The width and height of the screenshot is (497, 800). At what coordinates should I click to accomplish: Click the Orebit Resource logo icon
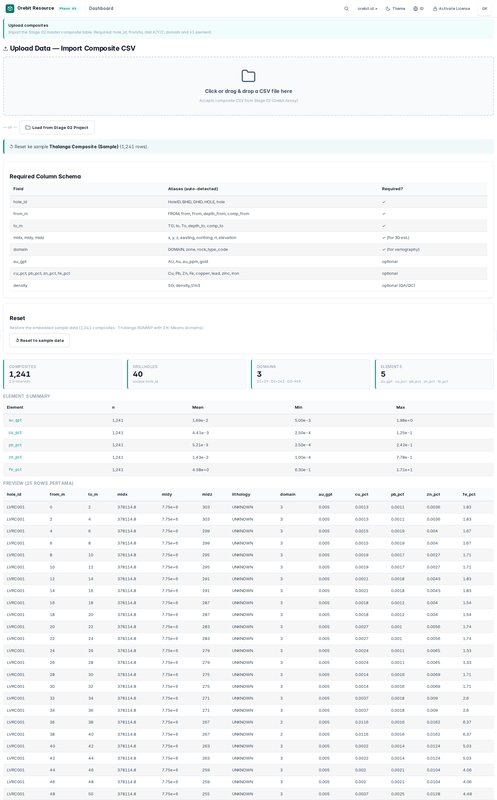tap(10, 9)
